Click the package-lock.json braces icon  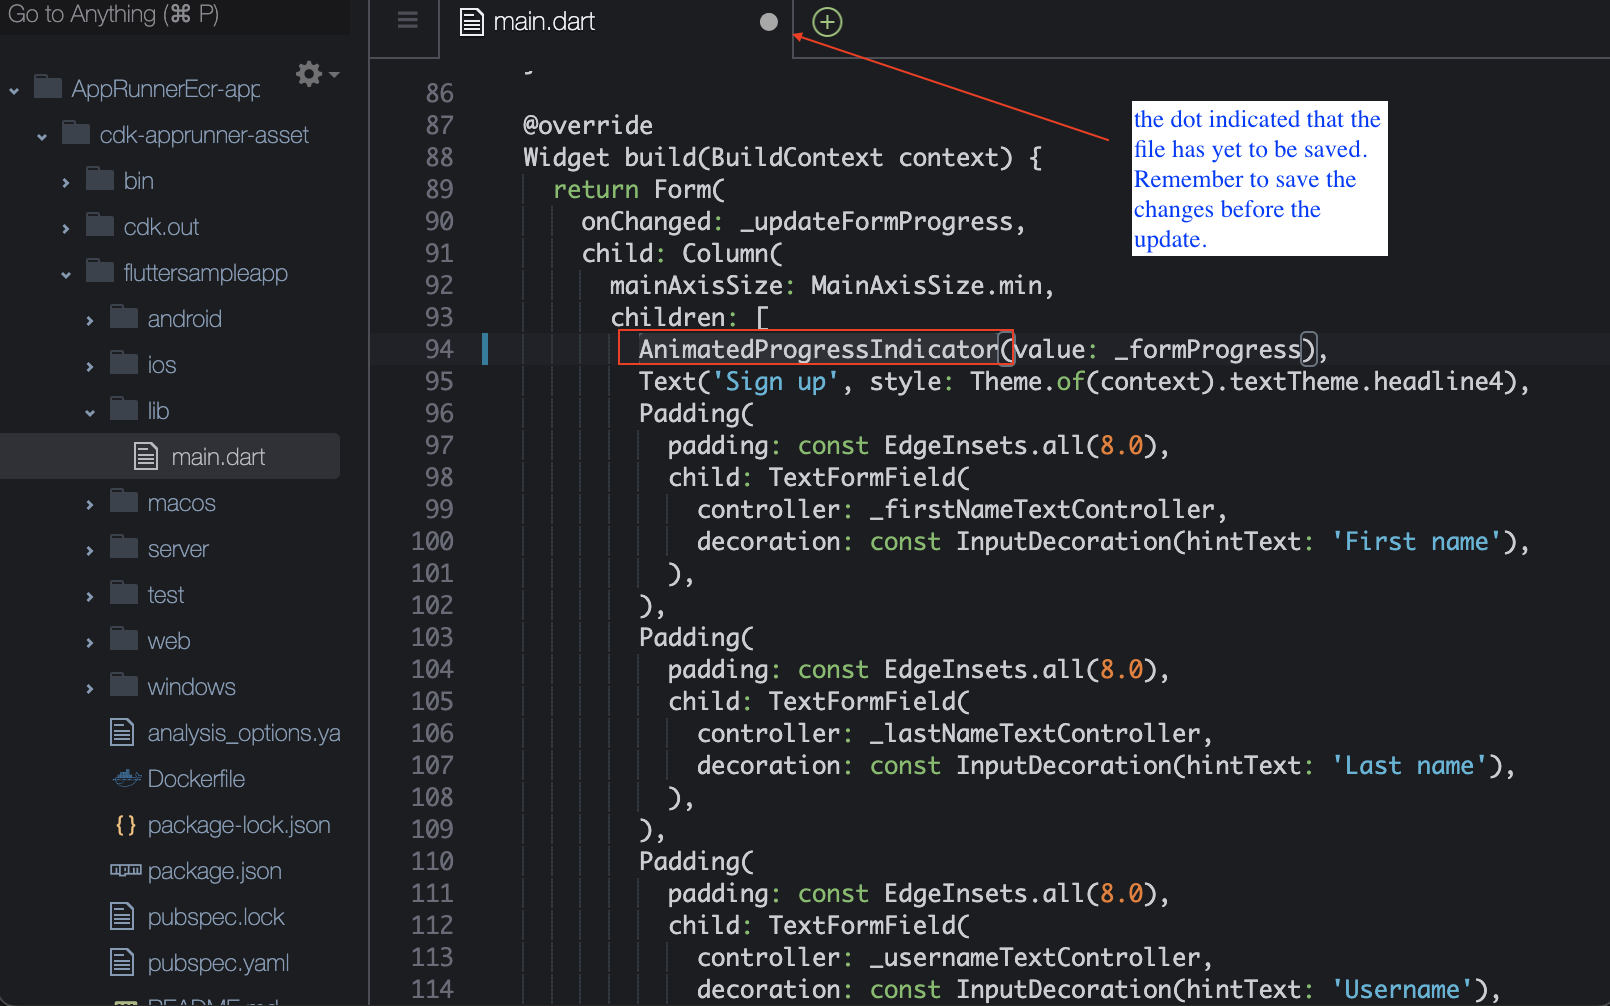click(125, 825)
